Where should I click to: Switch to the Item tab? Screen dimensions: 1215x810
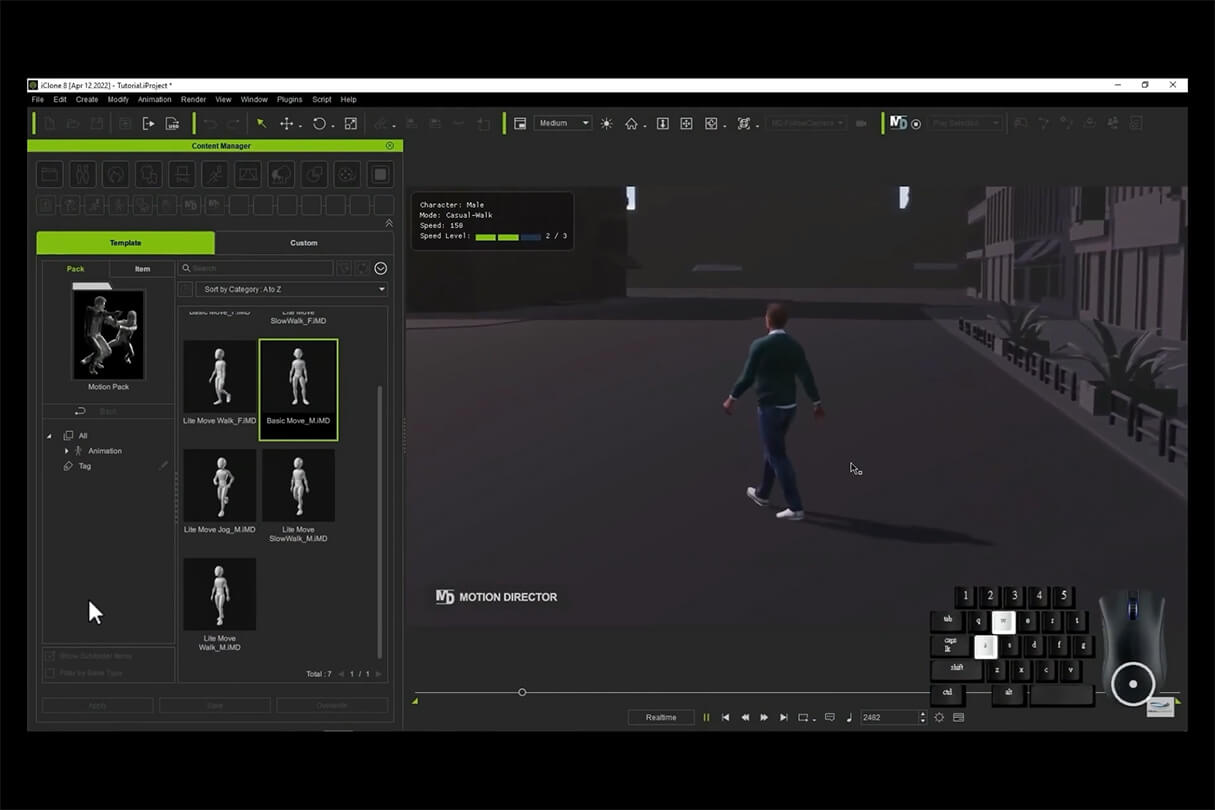click(x=142, y=269)
